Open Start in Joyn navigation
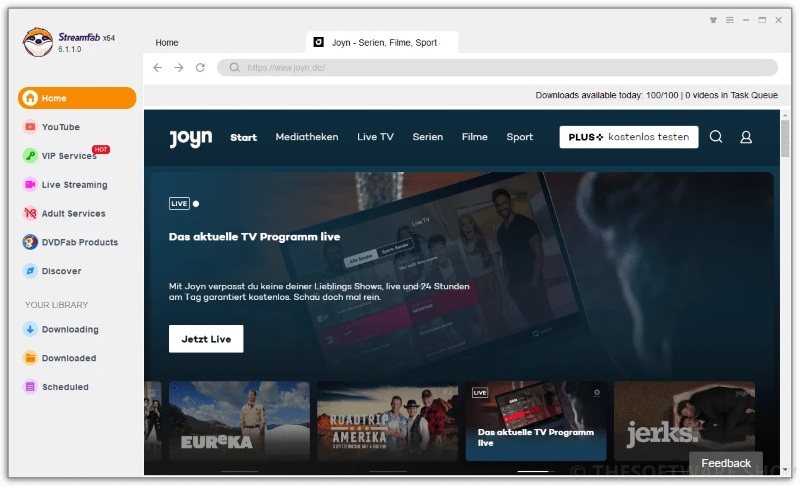This screenshot has height=486, width=800. click(243, 137)
